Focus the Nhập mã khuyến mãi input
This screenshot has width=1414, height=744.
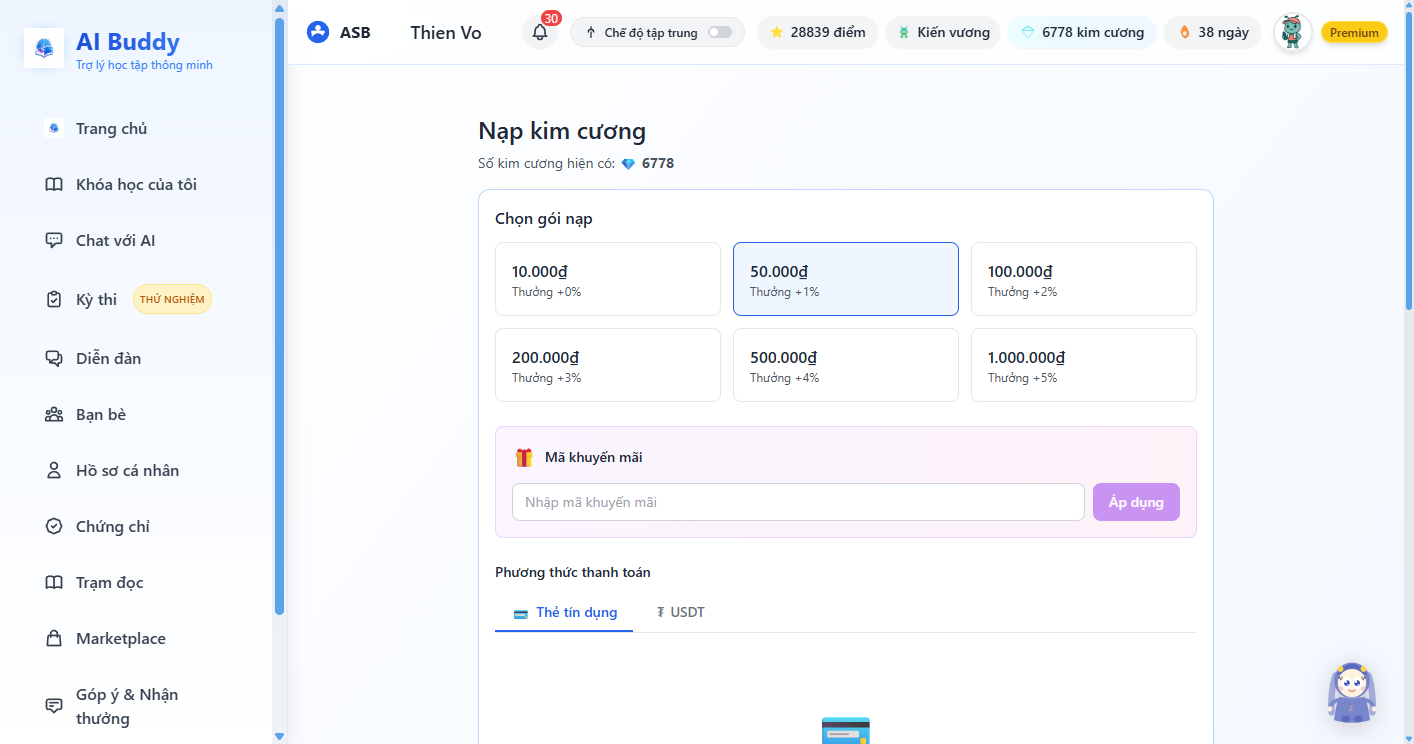(798, 502)
